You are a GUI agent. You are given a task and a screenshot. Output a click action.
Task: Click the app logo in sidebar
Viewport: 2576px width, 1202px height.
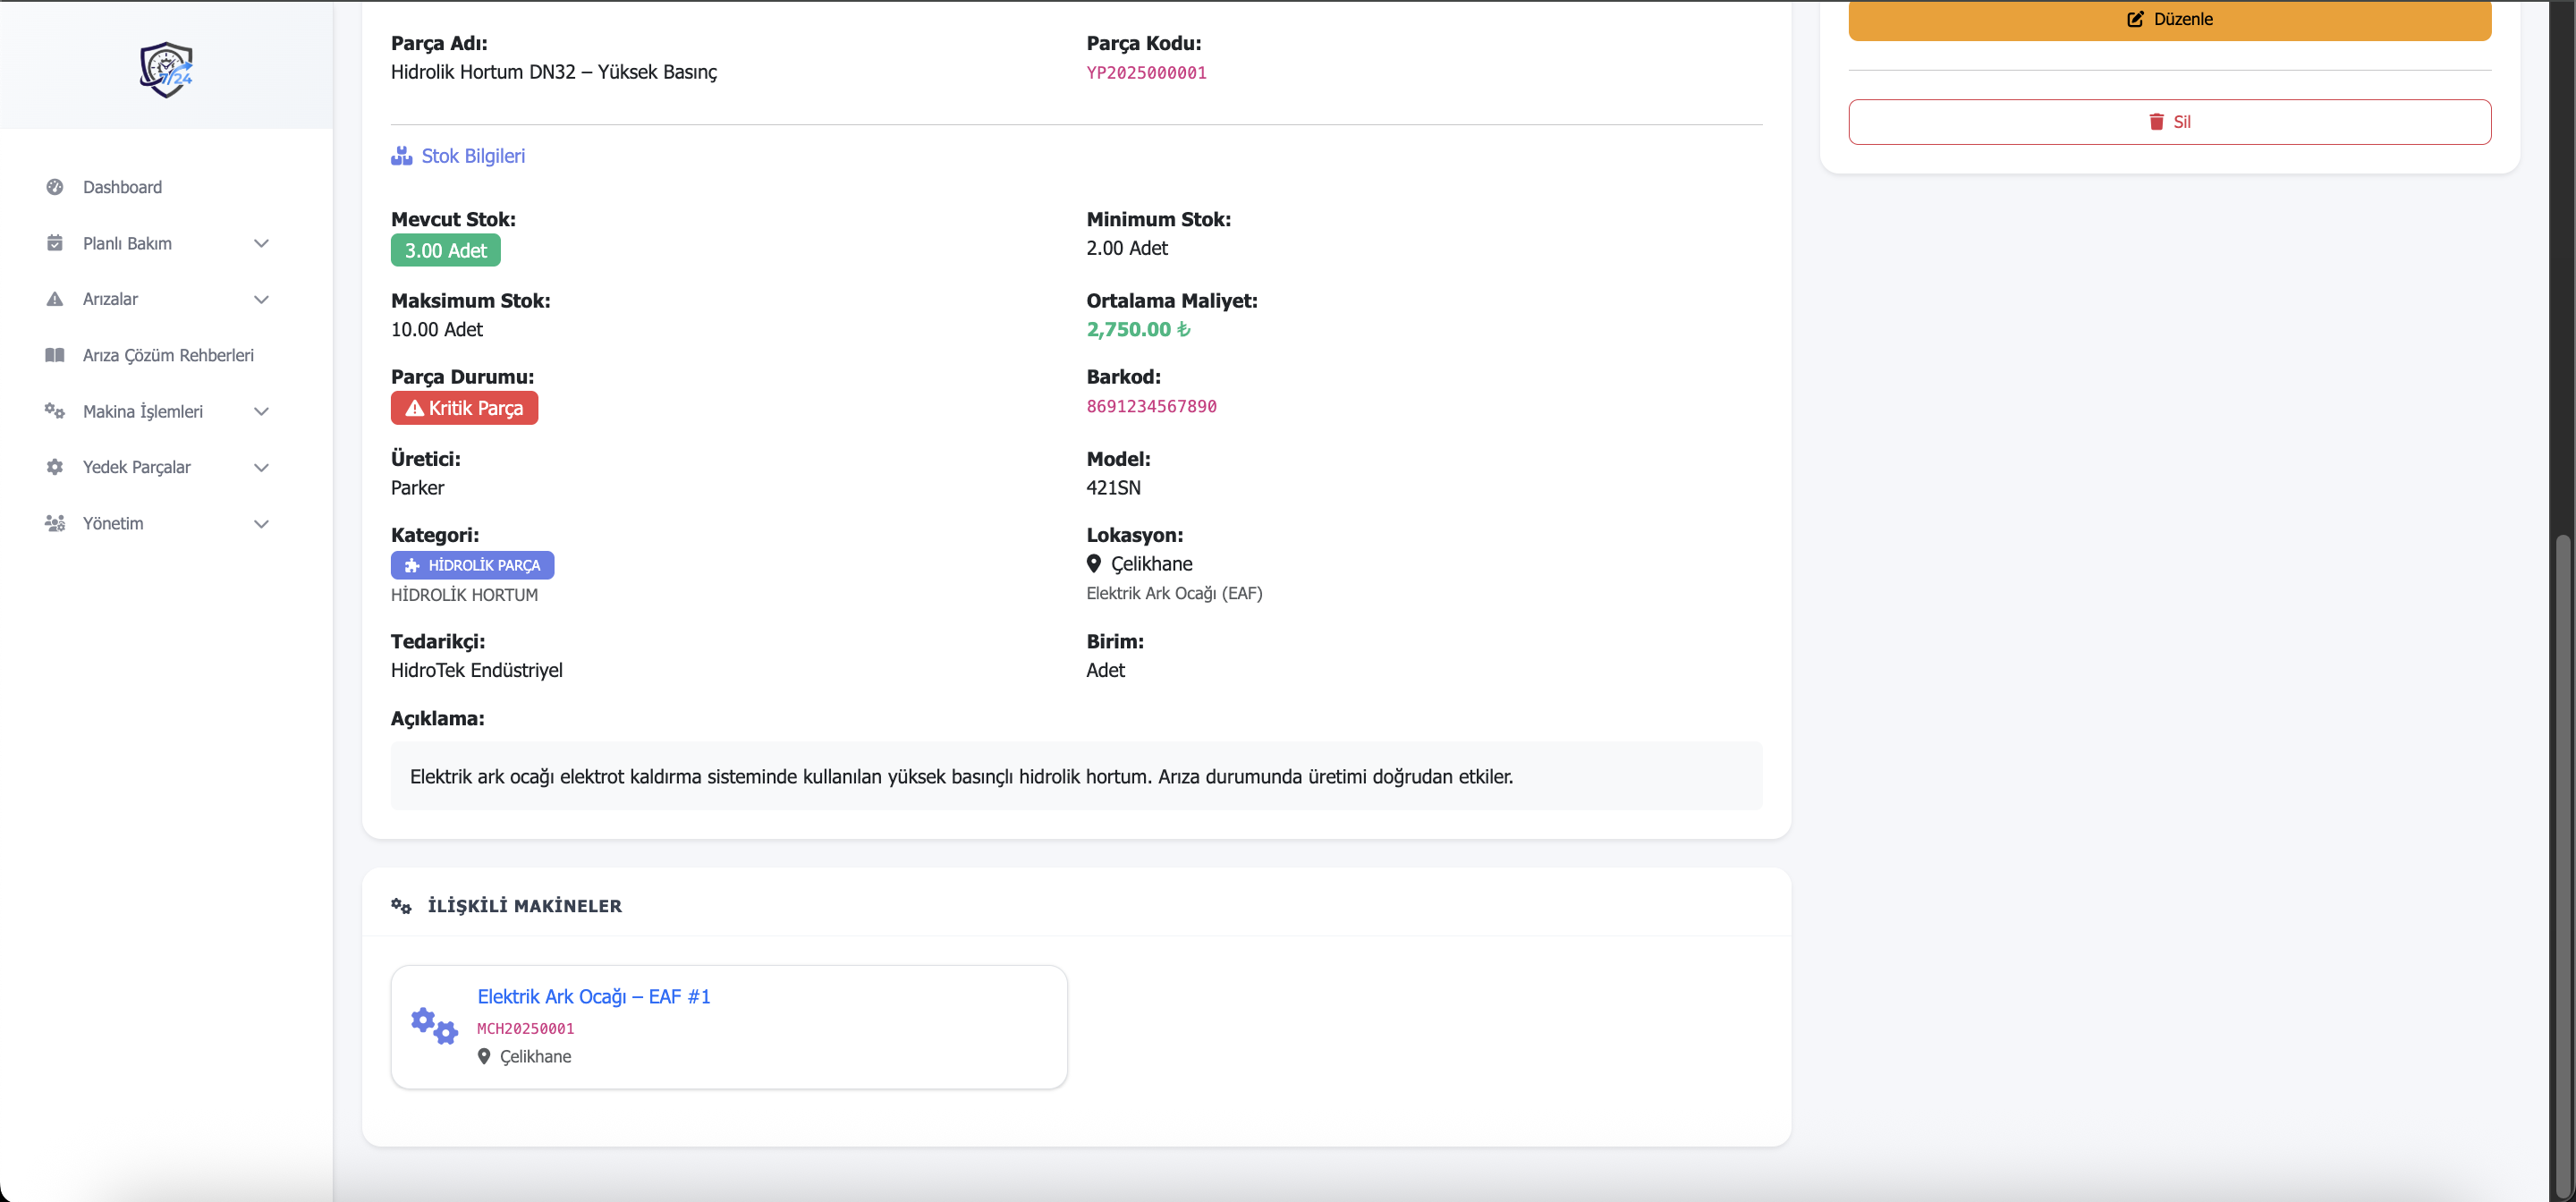point(166,69)
